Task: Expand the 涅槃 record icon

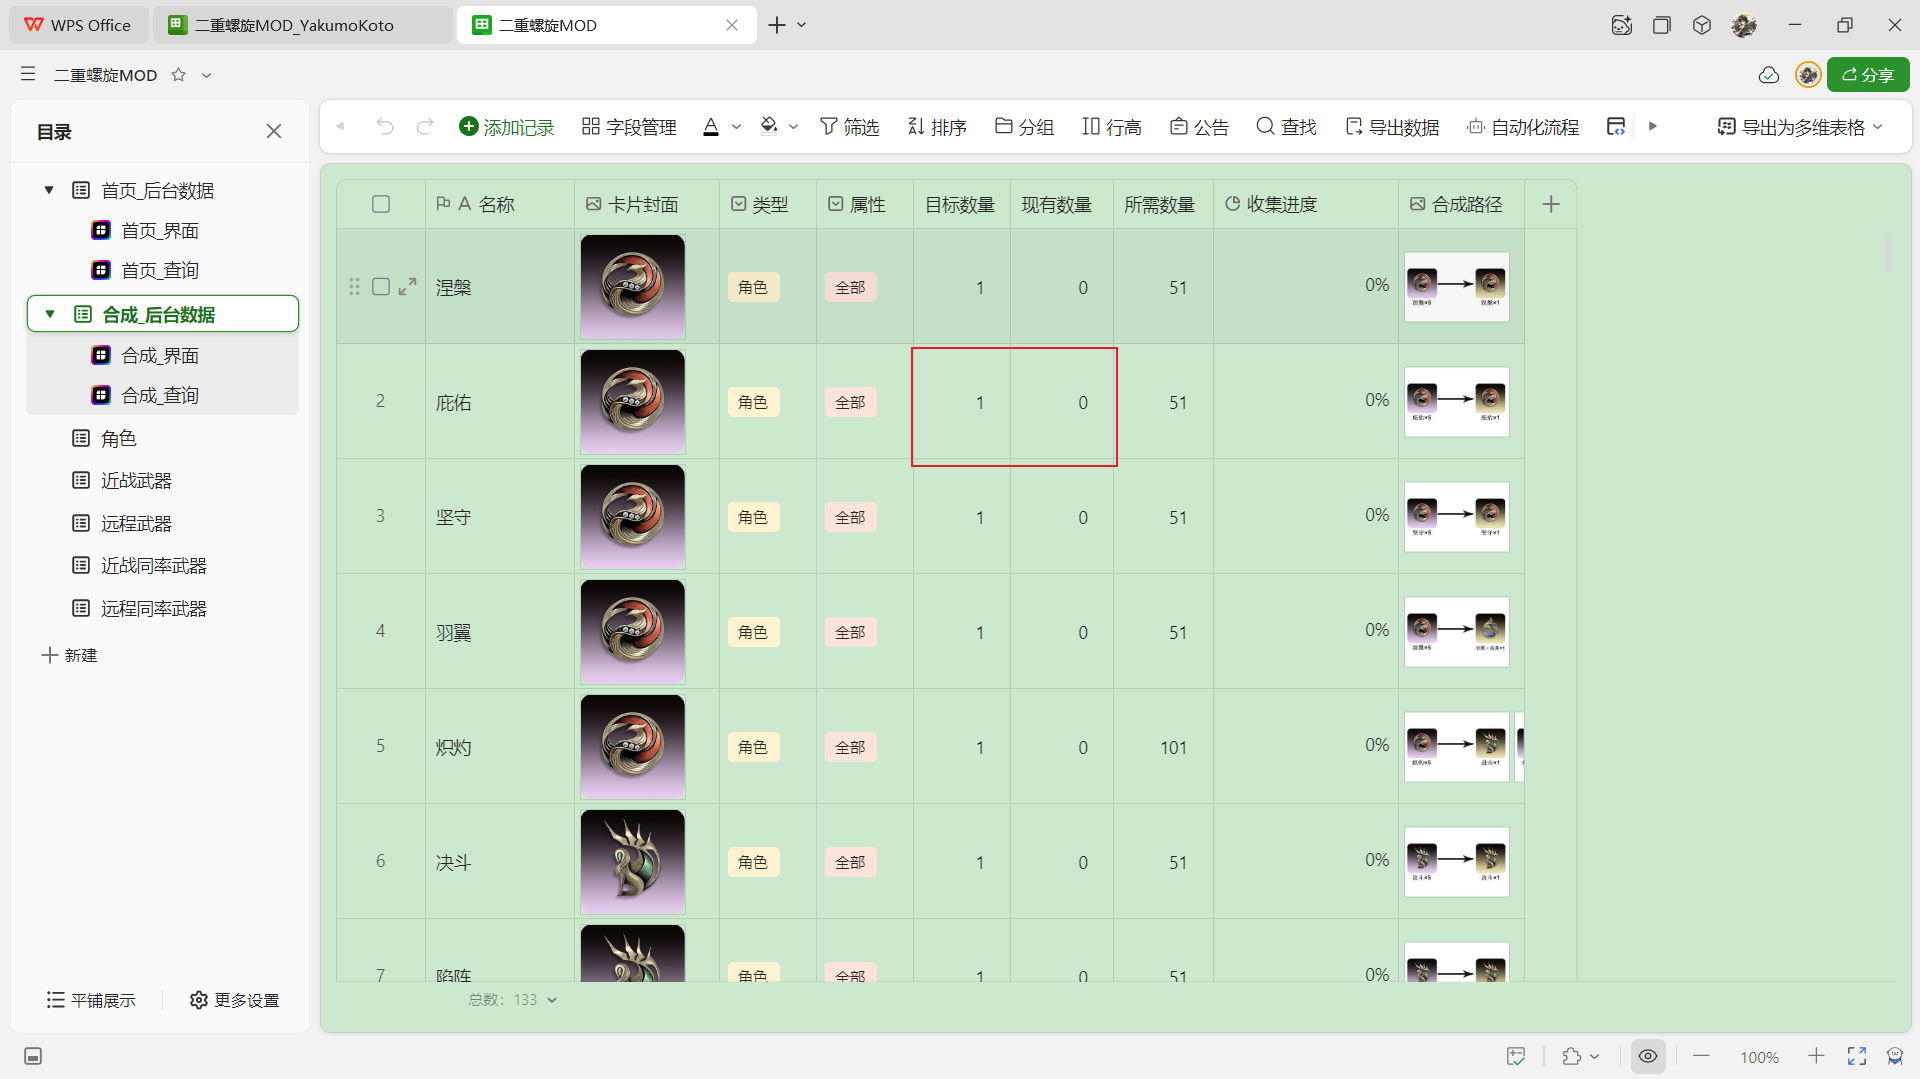Action: point(407,287)
